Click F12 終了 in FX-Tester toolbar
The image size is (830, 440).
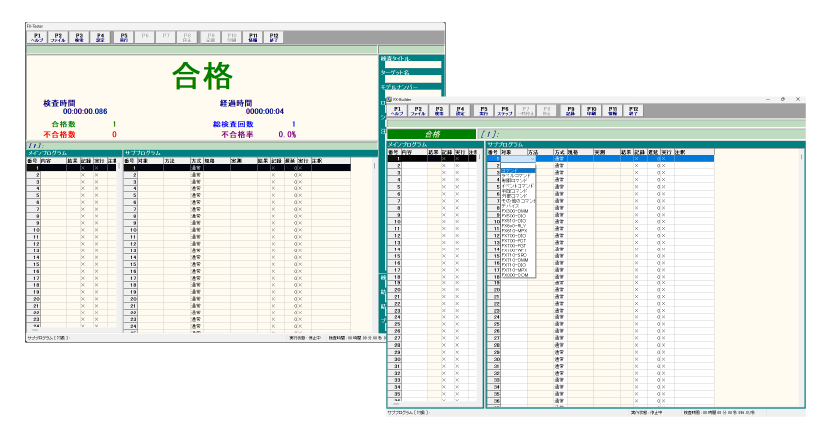pos(275,37)
